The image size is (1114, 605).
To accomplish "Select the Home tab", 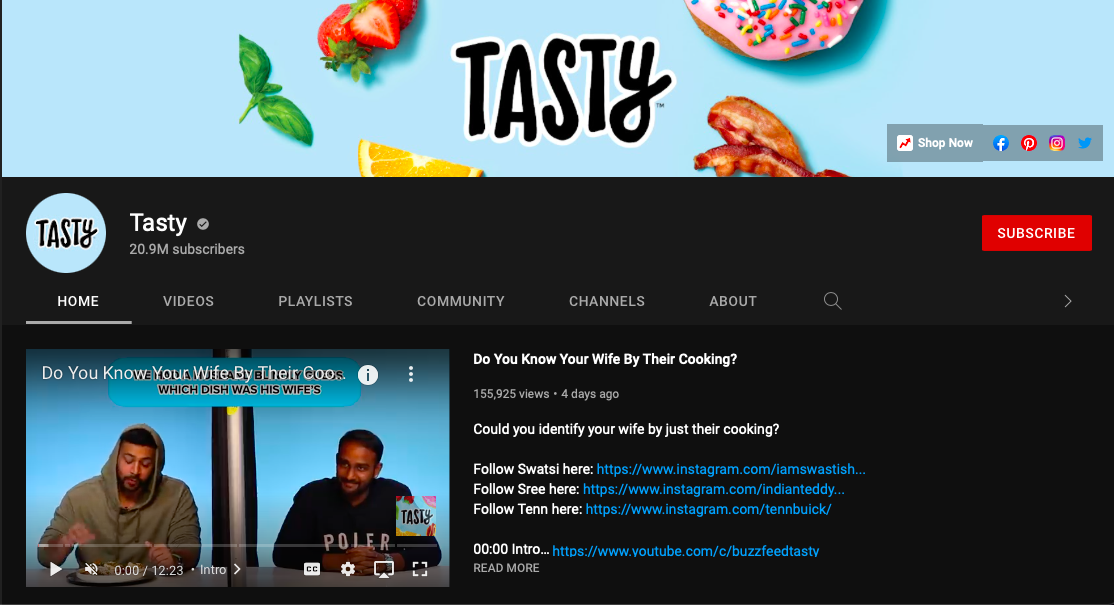I will point(78,301).
